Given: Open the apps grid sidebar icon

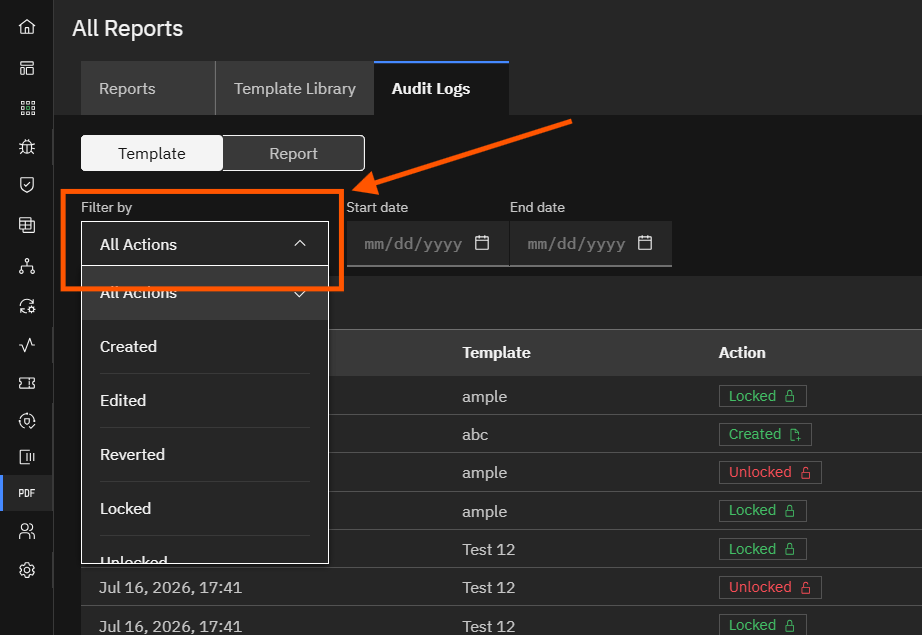Looking at the screenshot, I should click(27, 108).
